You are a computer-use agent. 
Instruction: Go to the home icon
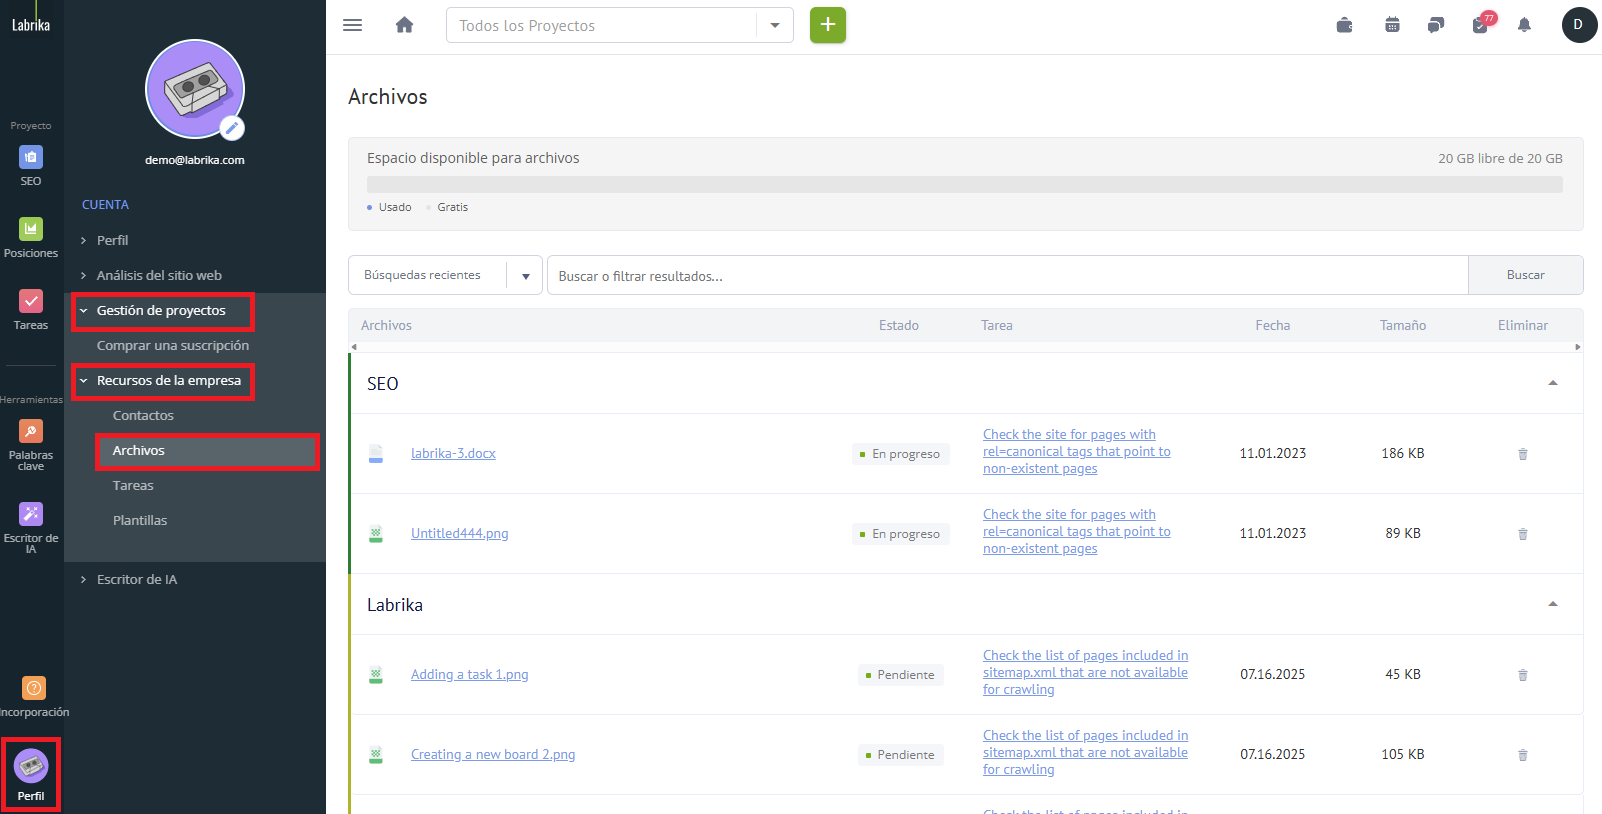(x=404, y=25)
